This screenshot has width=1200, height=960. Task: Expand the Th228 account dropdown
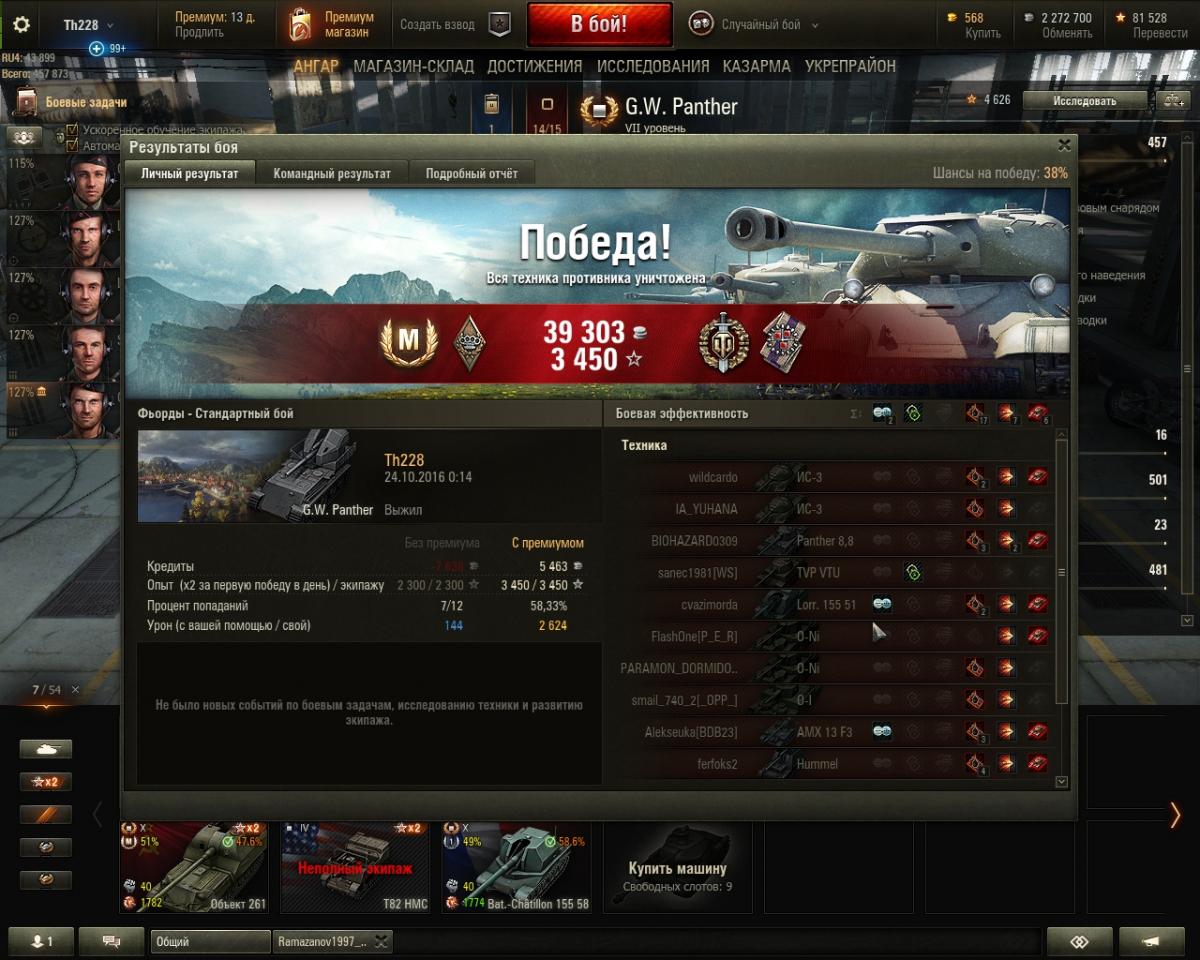point(88,25)
